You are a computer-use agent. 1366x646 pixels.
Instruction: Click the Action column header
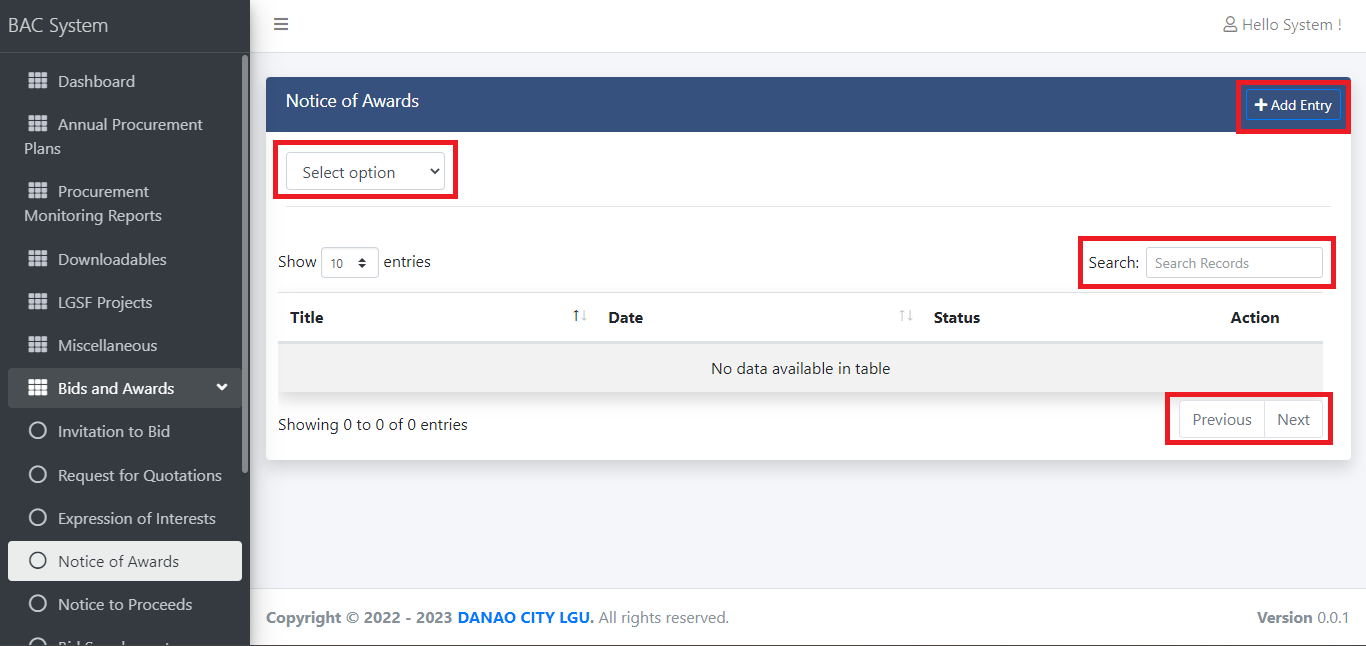(1255, 317)
